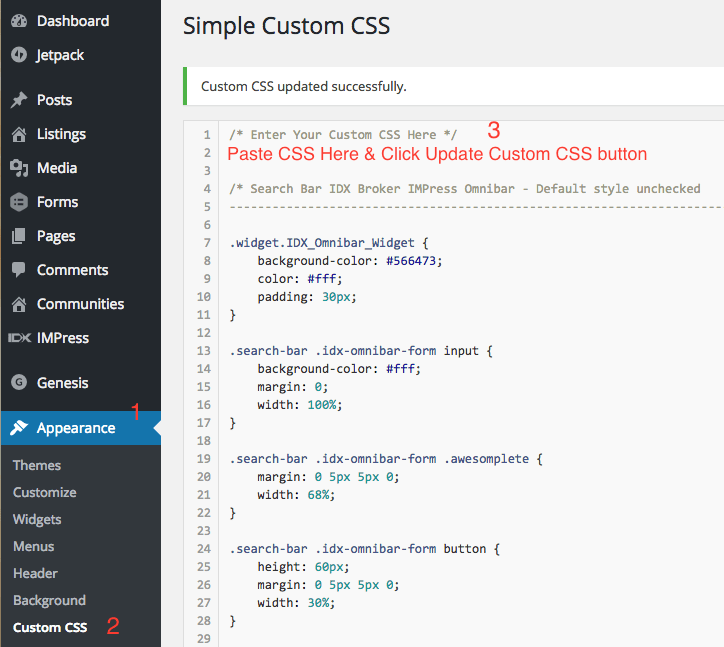The height and width of the screenshot is (647, 724).
Task: Click the 'color: #fff;' line
Action: (300, 279)
